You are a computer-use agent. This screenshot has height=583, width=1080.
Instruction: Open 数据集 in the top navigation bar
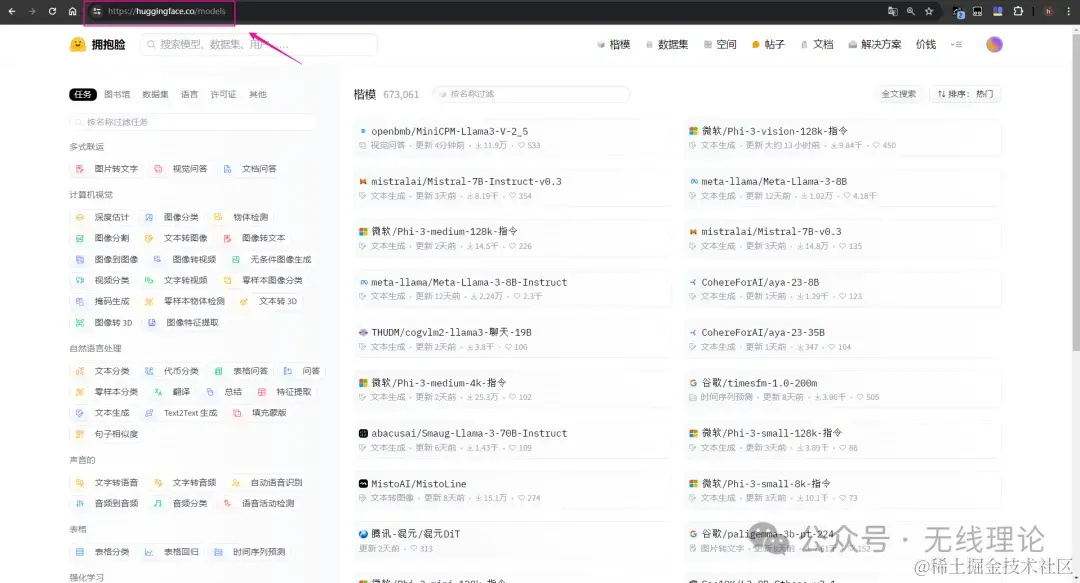667,45
